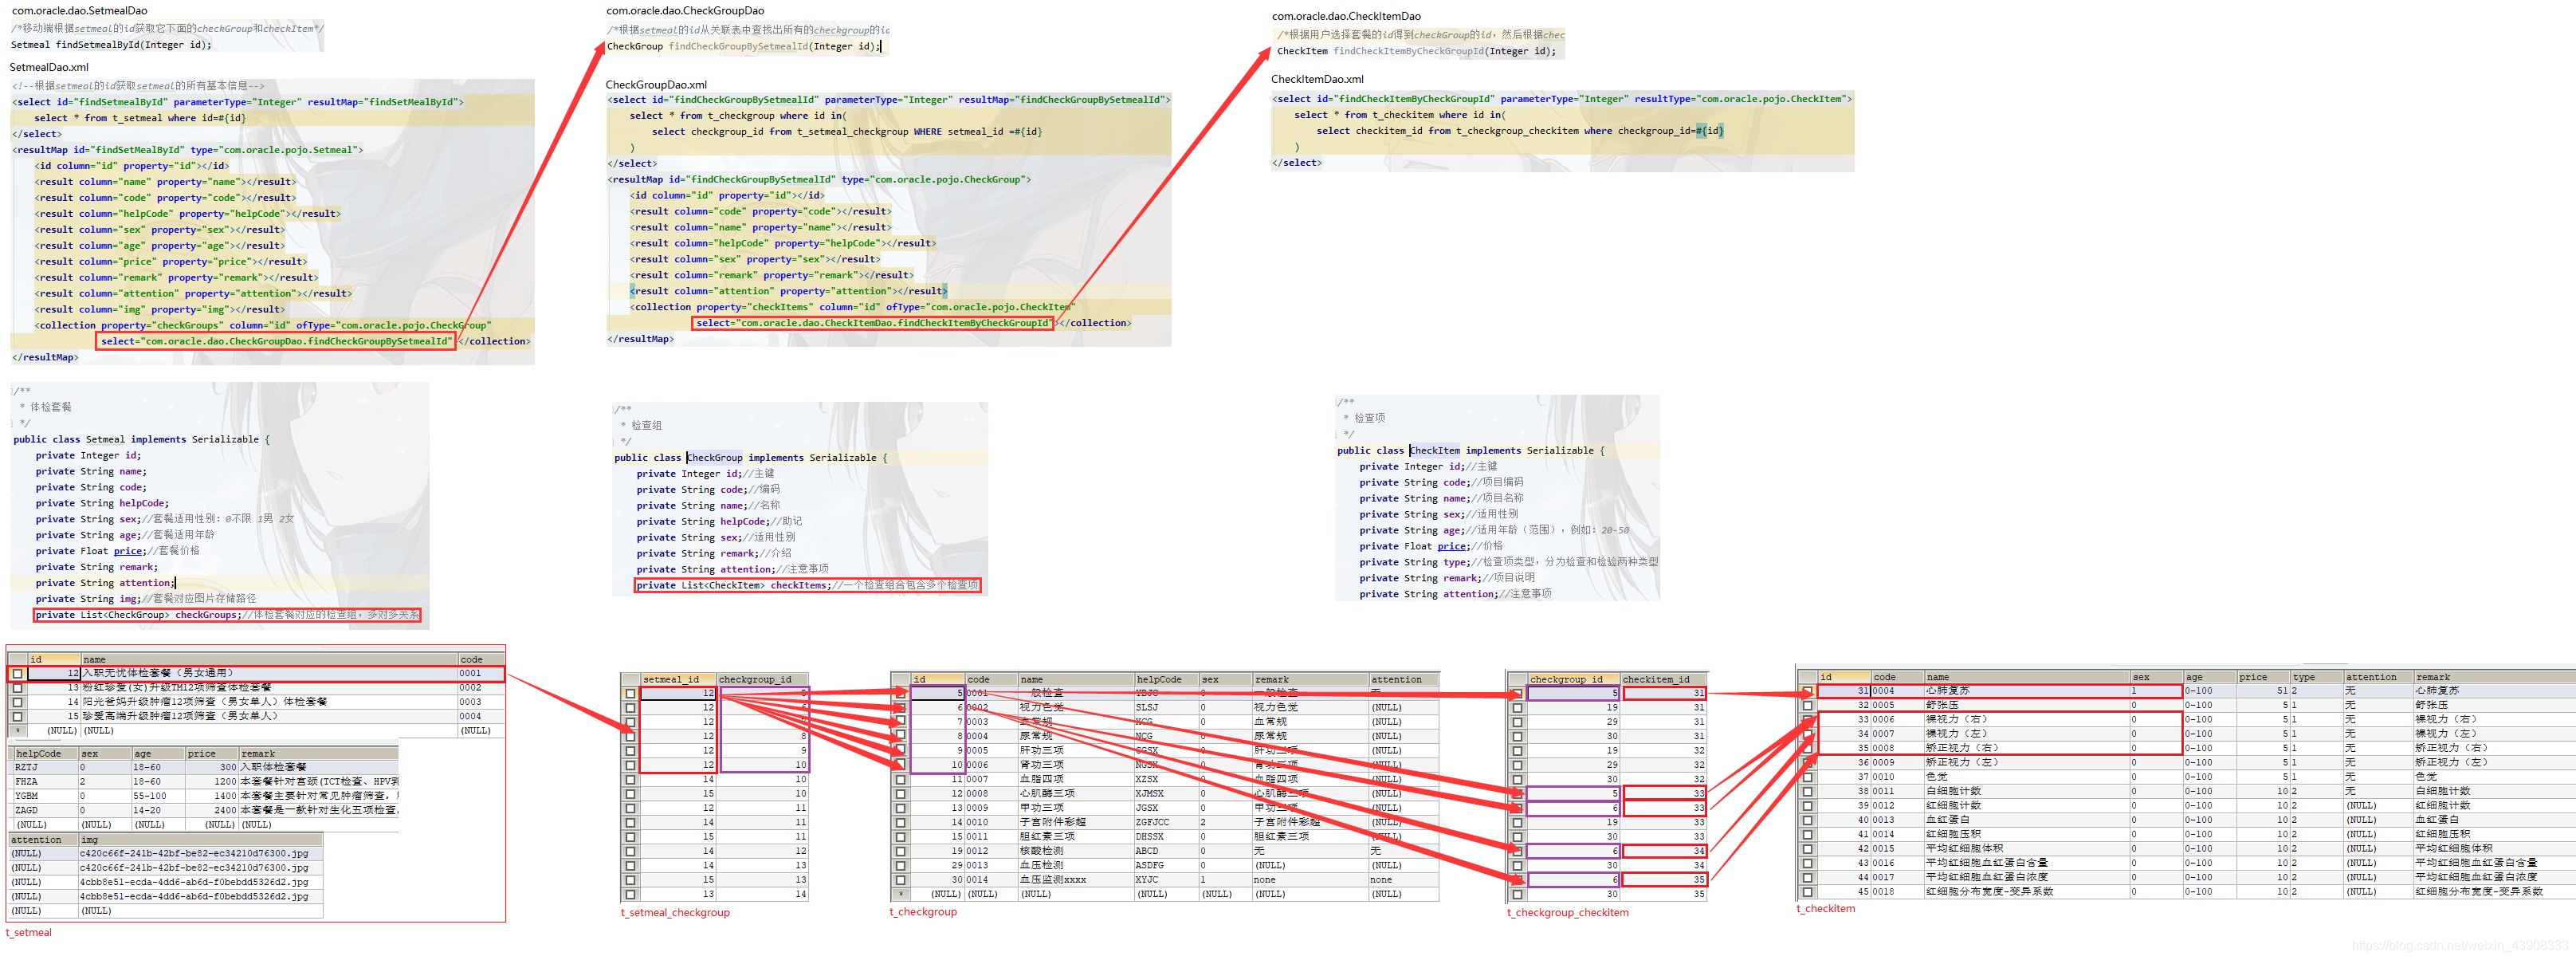
Task: Click the price column header in t_checkitem
Action: point(2252,678)
